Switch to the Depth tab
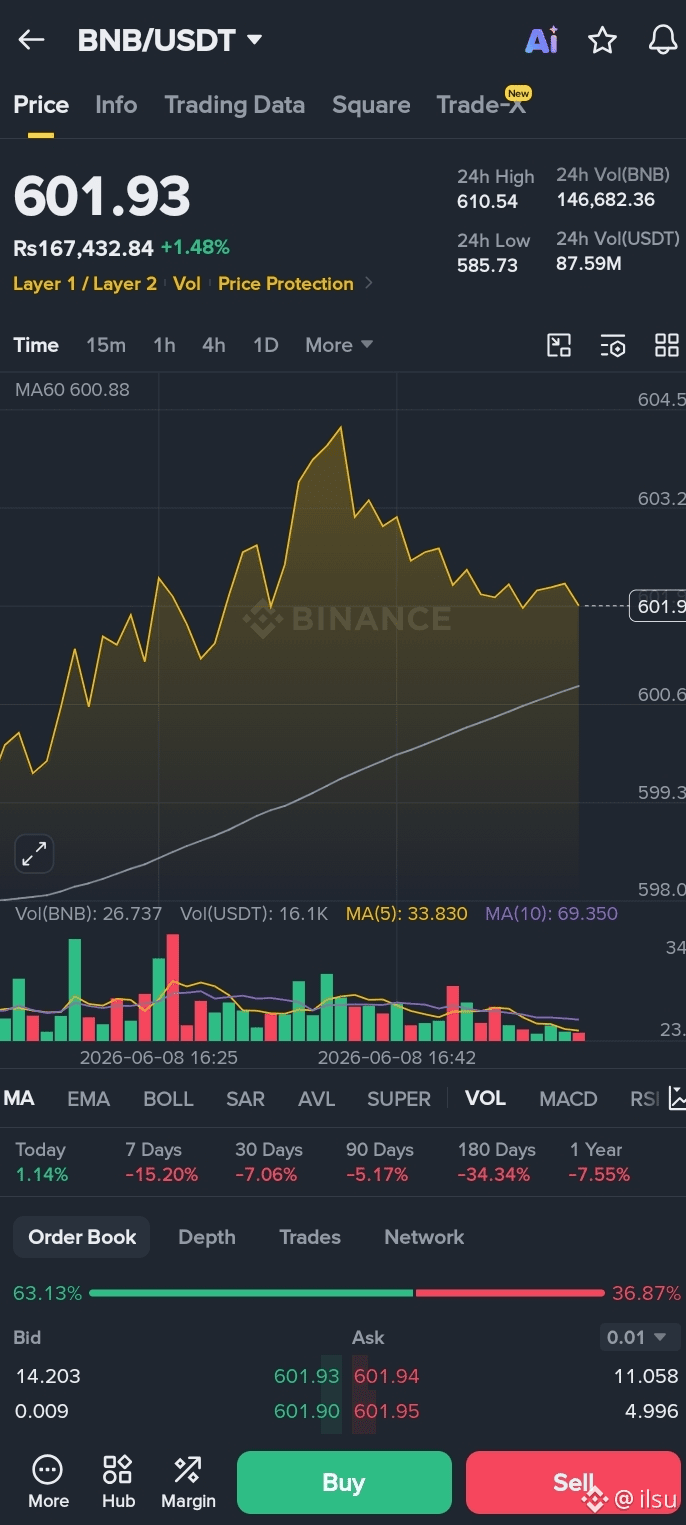 click(206, 1237)
